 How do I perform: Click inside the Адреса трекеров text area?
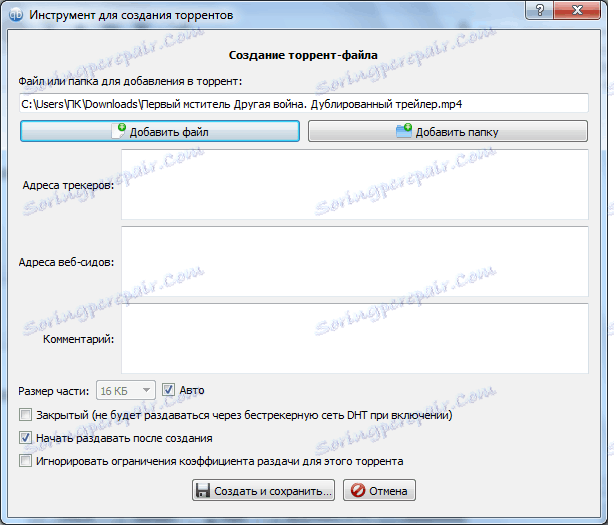point(355,184)
